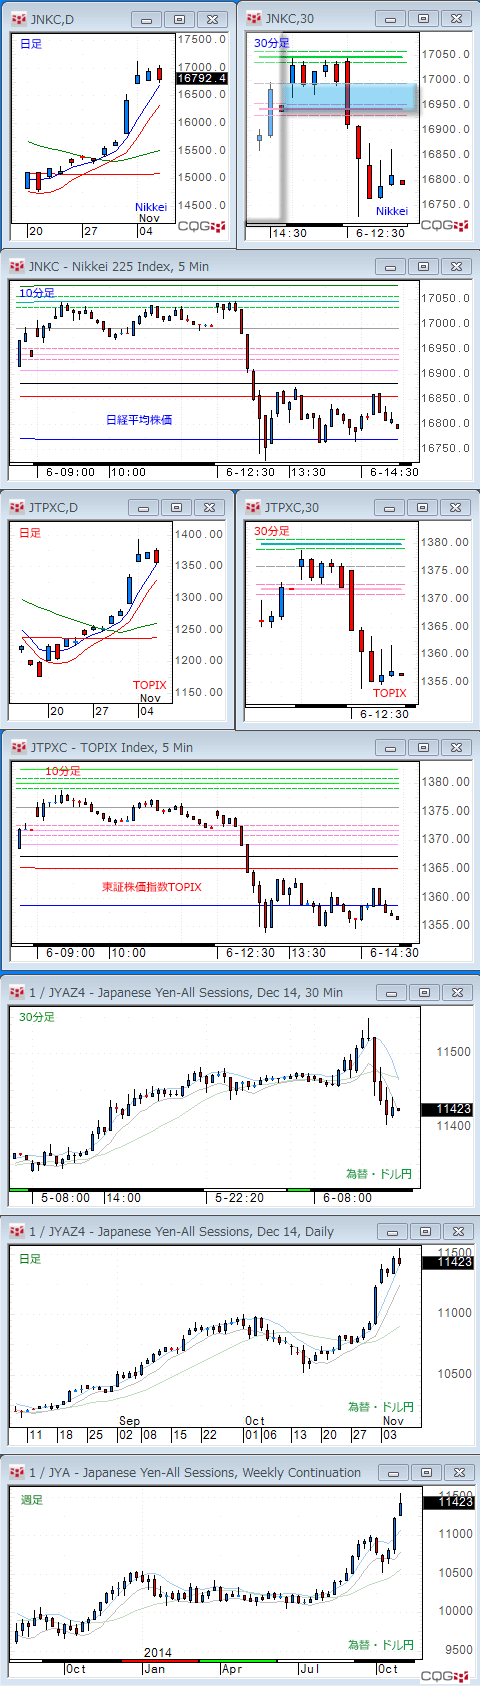Click the Nikkei label in JNKC,30 chart
This screenshot has height=1691, width=480.
(x=392, y=211)
